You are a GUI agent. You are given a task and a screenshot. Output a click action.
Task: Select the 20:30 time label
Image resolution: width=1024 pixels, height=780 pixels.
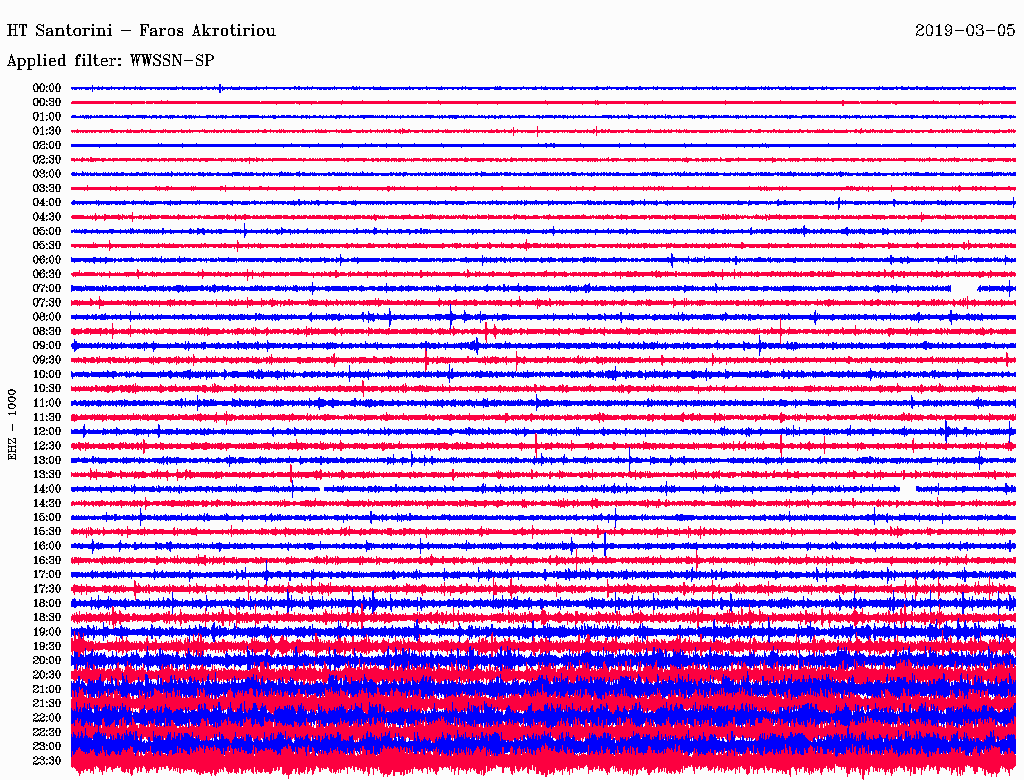[x=47, y=675]
